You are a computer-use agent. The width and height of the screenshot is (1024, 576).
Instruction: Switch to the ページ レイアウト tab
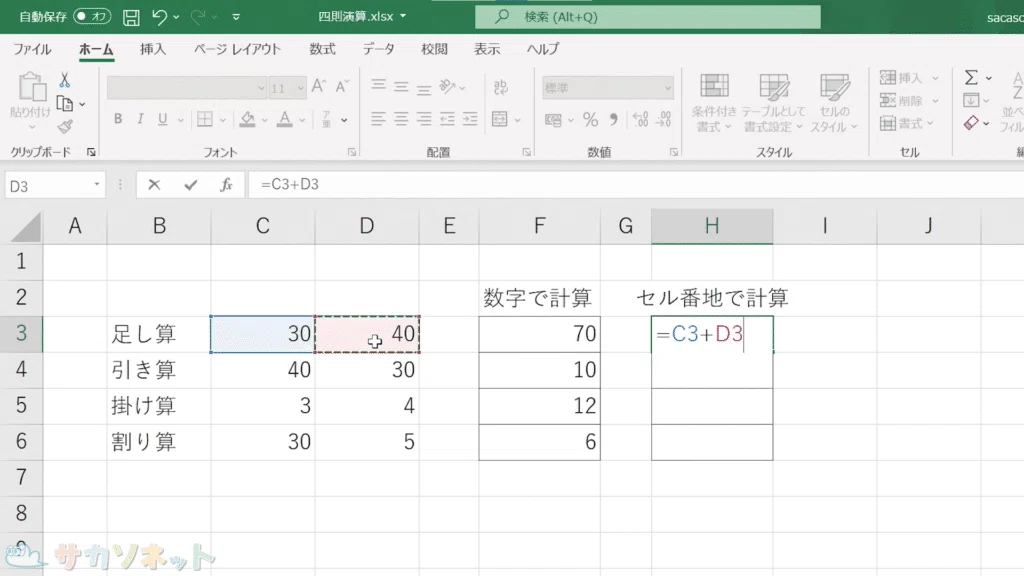pyautogui.click(x=237, y=50)
